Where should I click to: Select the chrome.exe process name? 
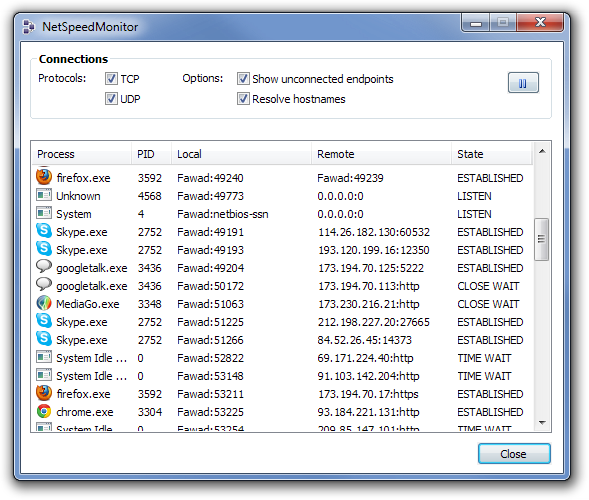point(85,412)
